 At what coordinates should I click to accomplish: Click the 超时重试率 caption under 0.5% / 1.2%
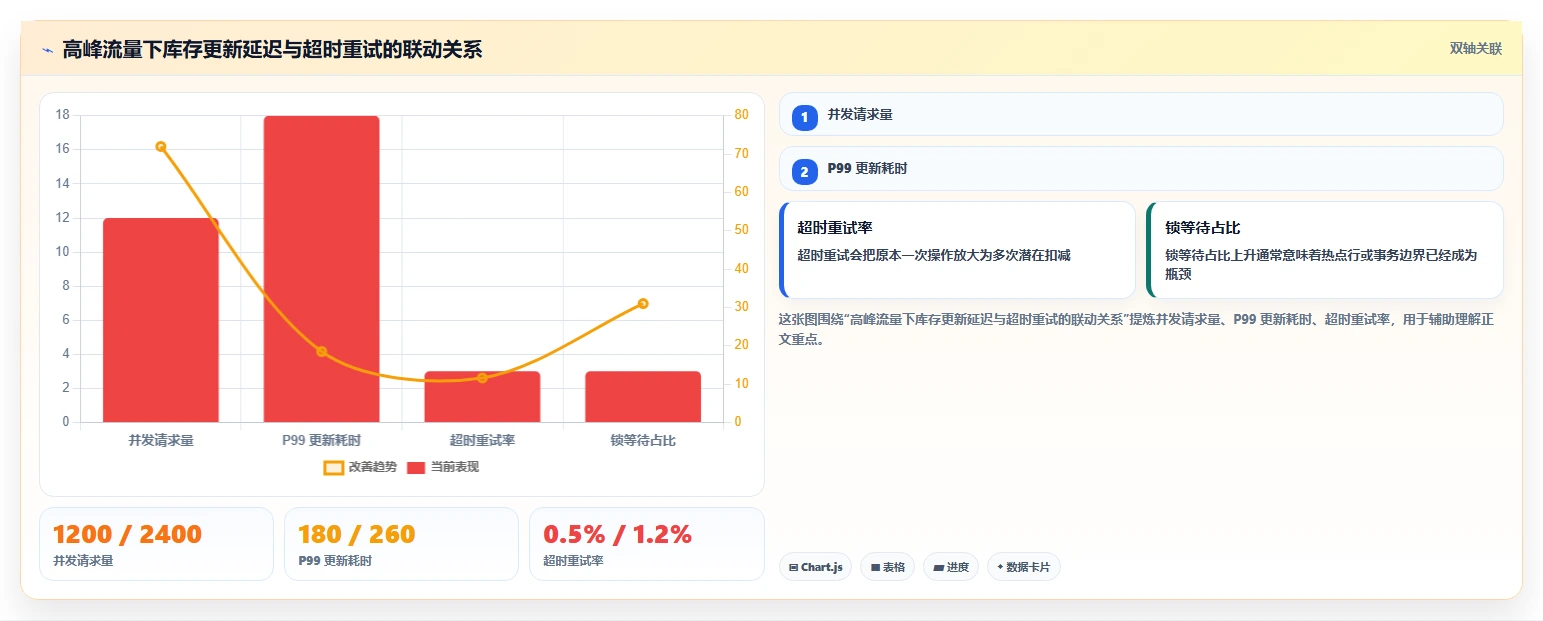tap(574, 561)
